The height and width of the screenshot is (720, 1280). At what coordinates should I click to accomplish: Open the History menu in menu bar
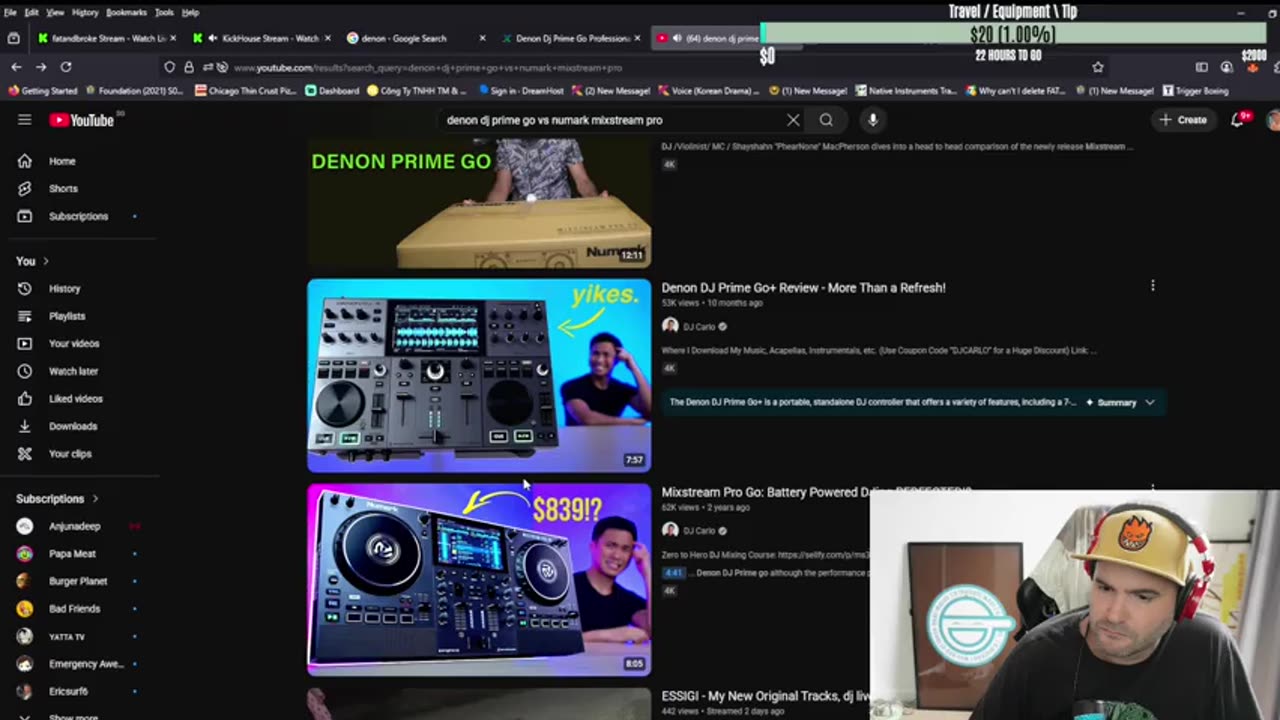(85, 12)
